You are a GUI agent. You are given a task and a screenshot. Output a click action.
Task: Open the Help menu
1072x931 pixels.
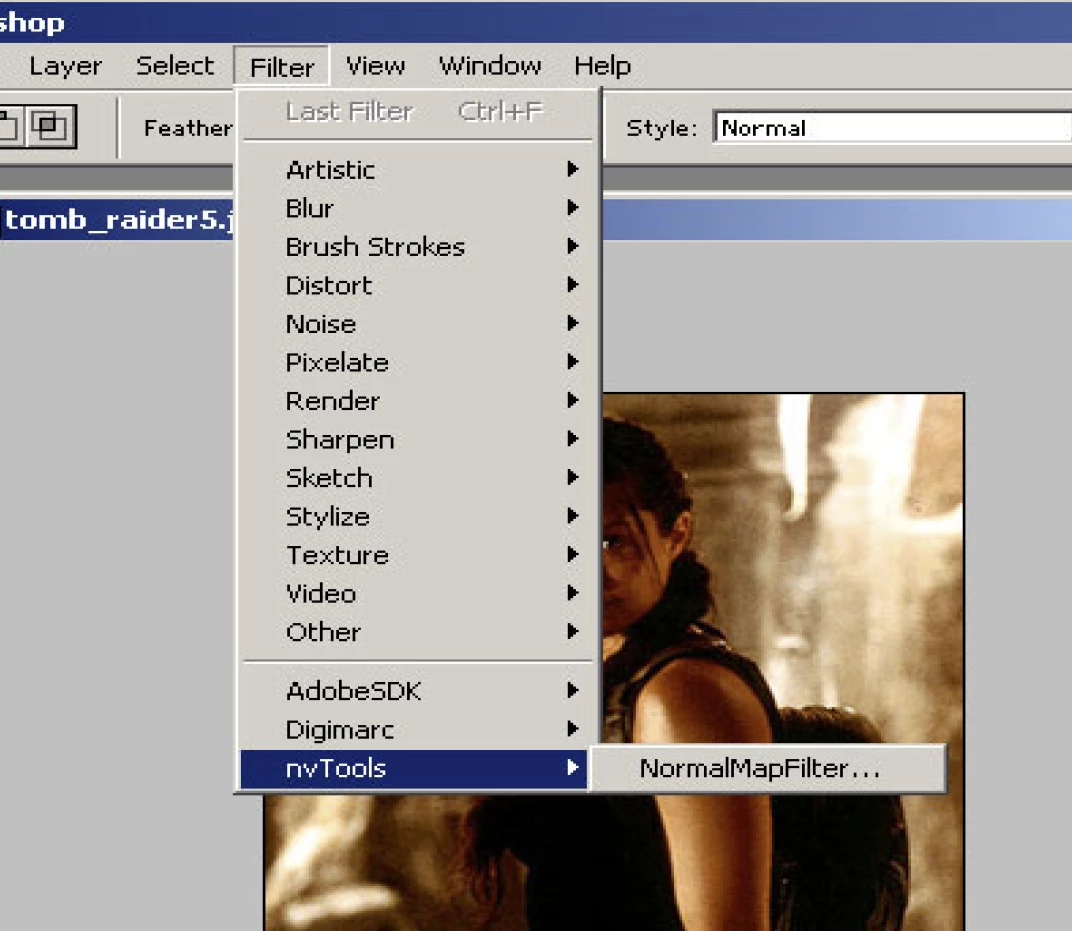point(602,66)
